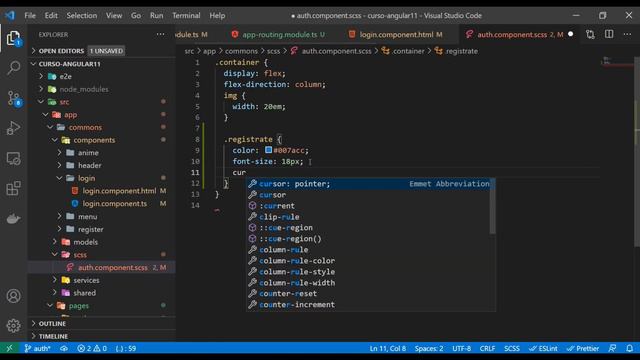Click the VS Code logo icon
Viewport: 640px width, 360px height.
10,16
